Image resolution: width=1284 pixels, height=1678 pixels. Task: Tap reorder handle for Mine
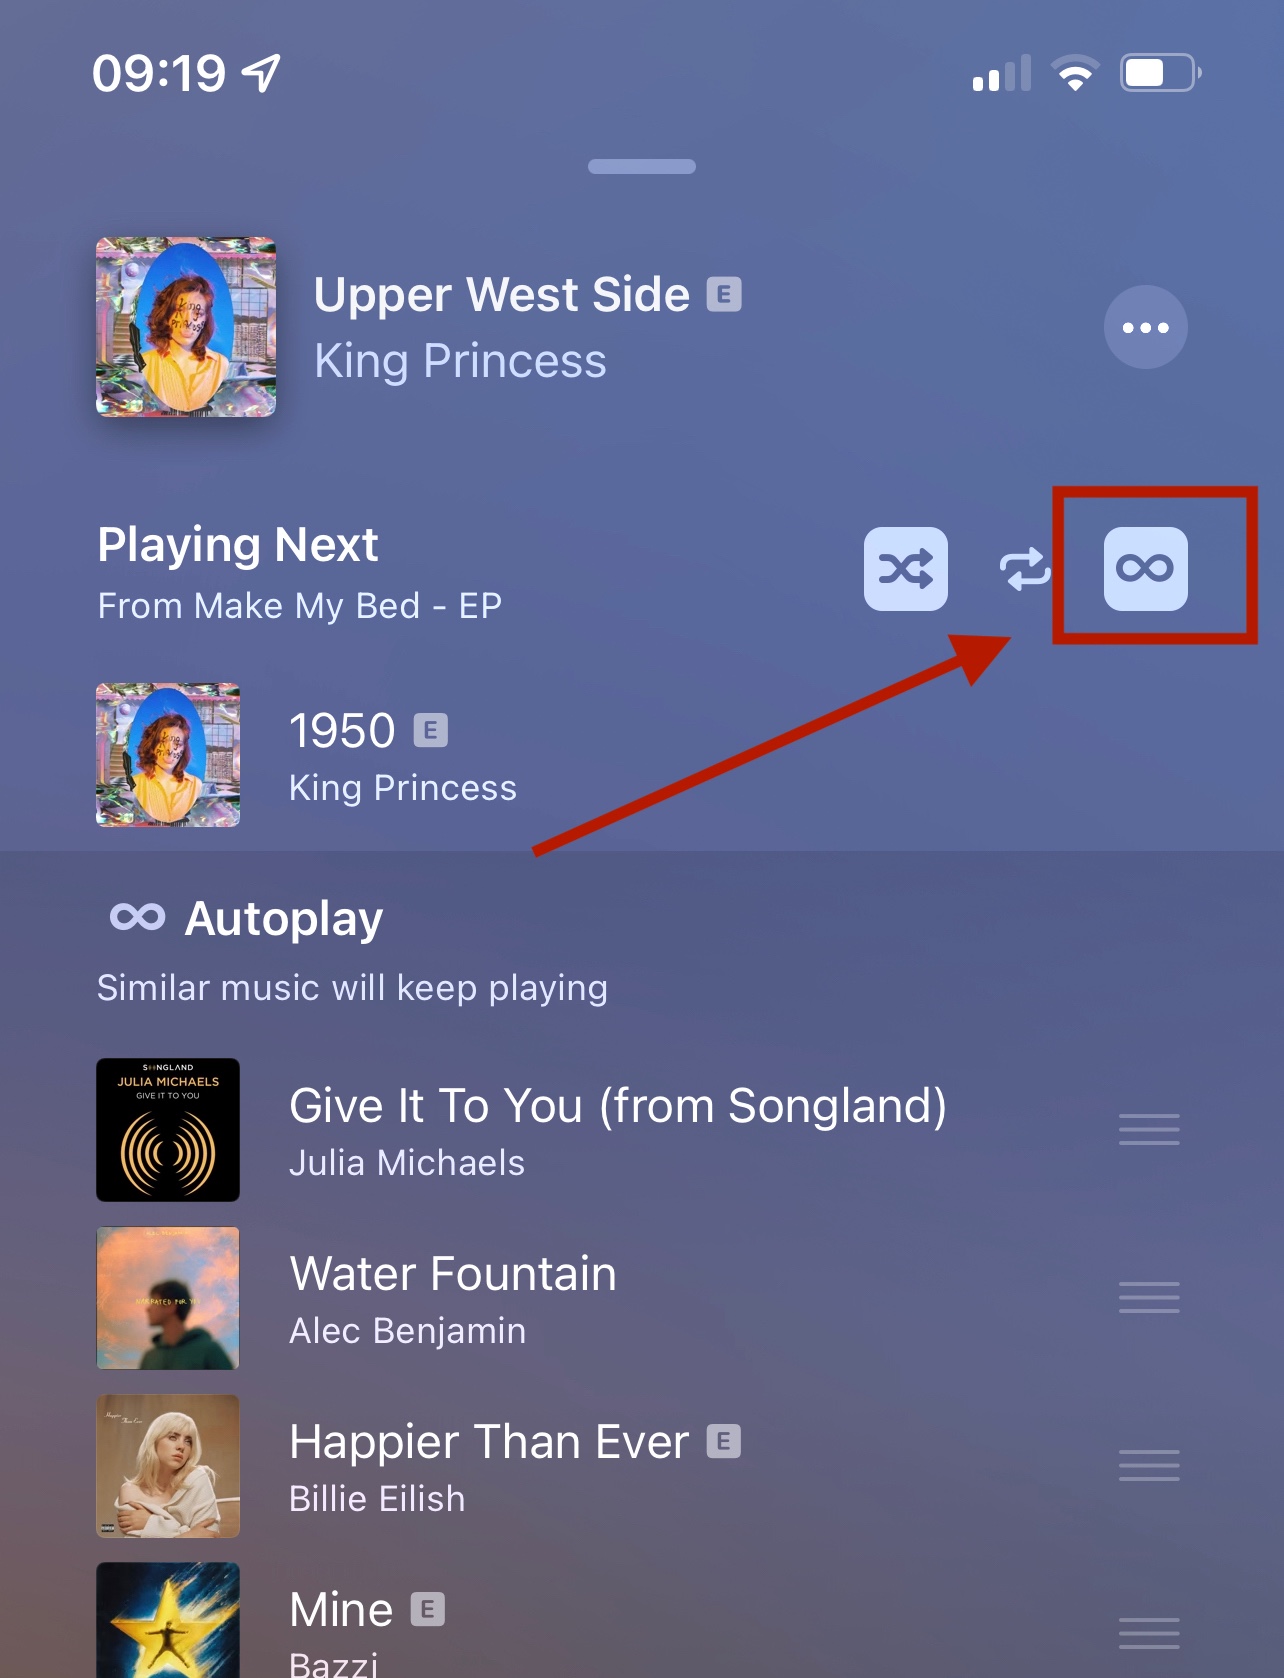pyautogui.click(x=1149, y=1634)
